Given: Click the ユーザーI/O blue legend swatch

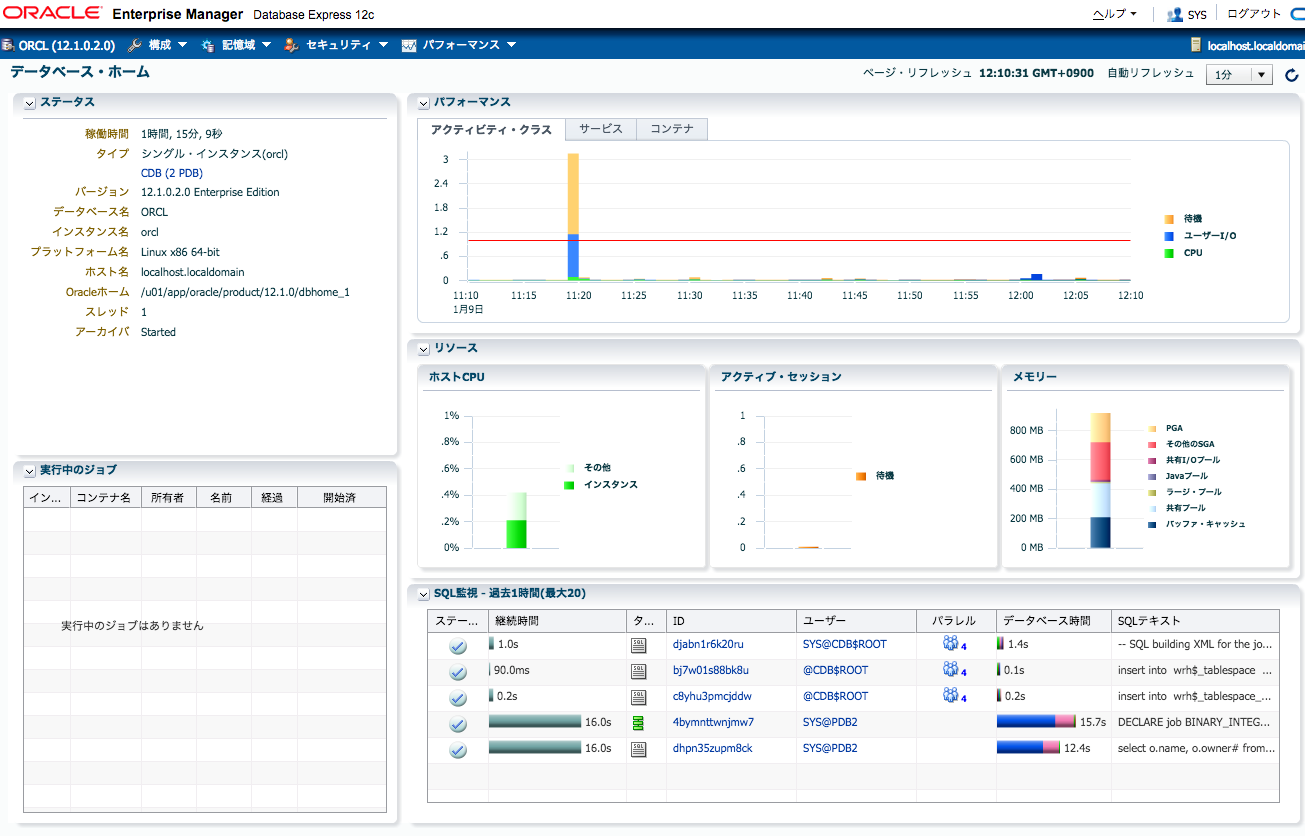Looking at the screenshot, I should click(x=1169, y=236).
